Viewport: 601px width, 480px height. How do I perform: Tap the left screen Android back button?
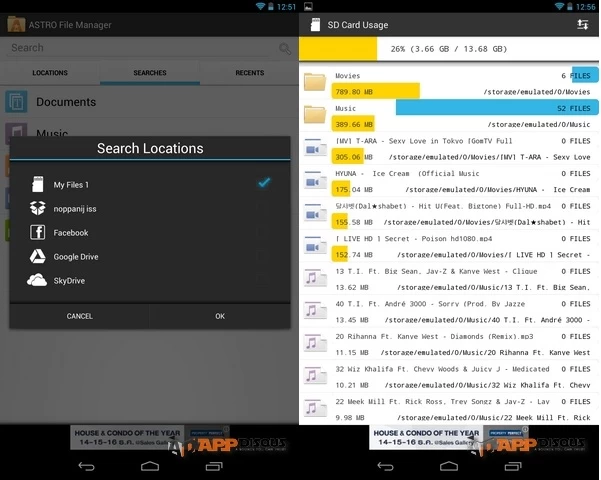86,466
